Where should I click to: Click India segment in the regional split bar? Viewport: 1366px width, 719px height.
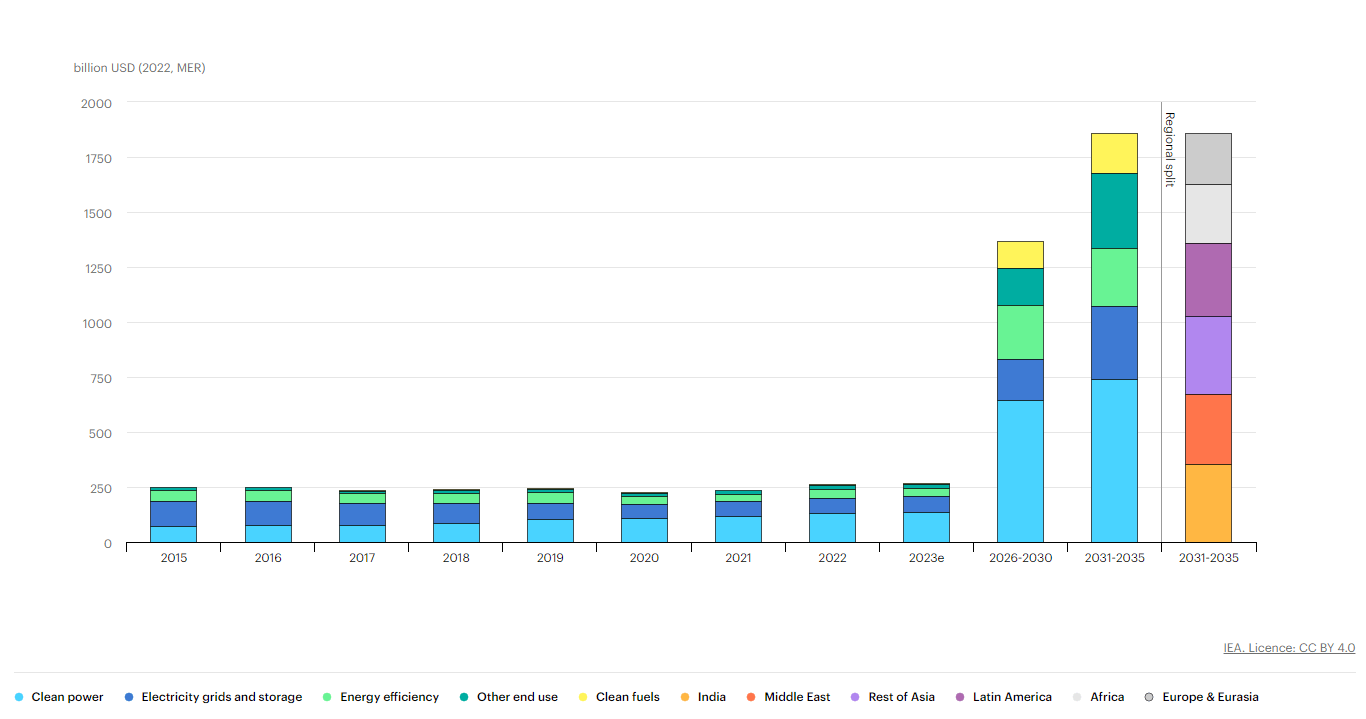(1208, 503)
